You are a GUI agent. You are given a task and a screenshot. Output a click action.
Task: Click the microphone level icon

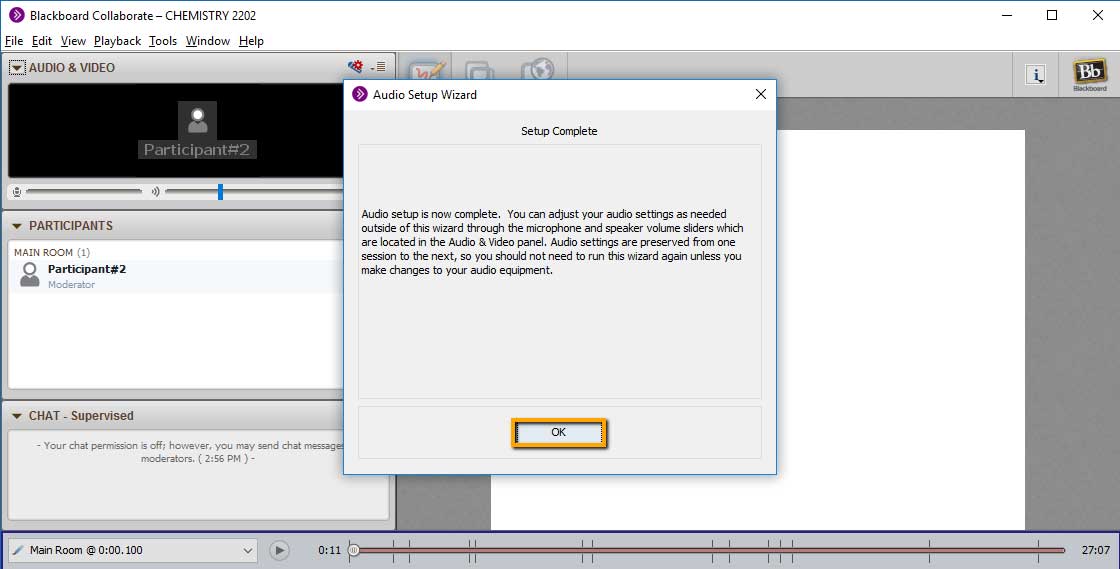click(x=17, y=192)
